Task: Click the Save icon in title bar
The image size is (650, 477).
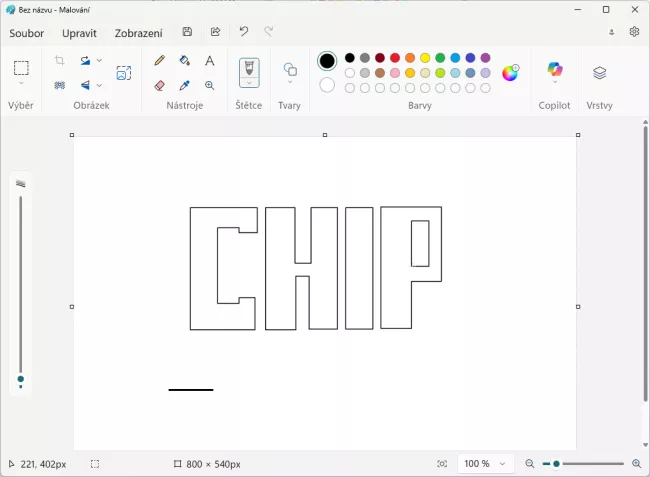Action: pos(187,32)
